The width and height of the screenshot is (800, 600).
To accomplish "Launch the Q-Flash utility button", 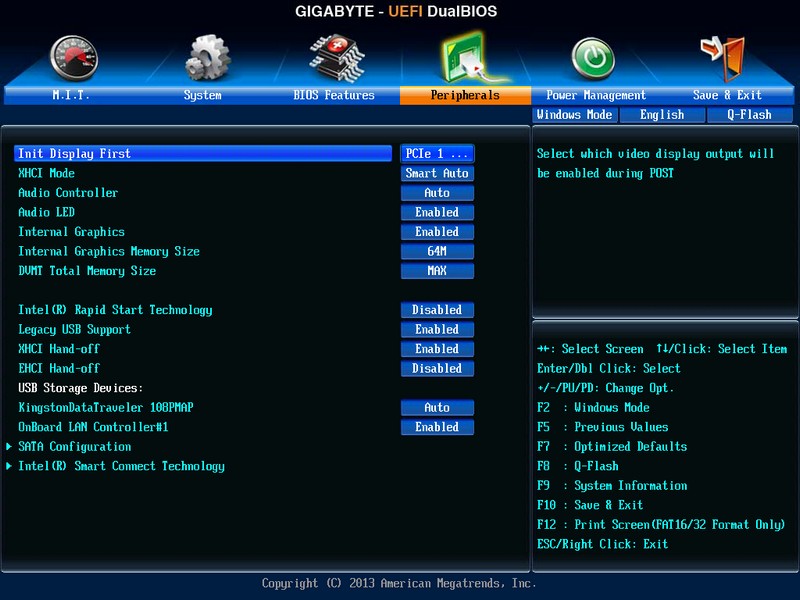I will (749, 115).
